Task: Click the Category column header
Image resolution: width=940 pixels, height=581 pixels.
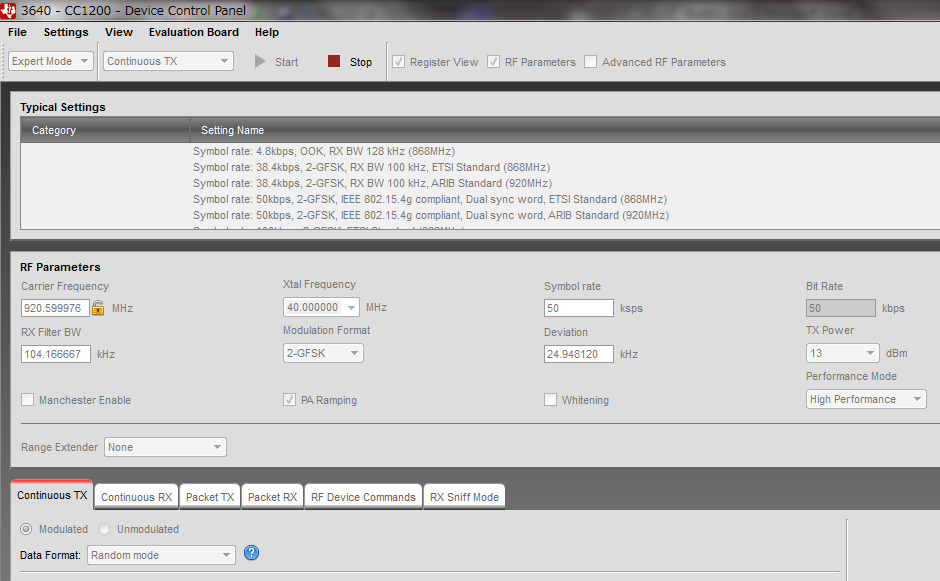Action: pos(106,130)
